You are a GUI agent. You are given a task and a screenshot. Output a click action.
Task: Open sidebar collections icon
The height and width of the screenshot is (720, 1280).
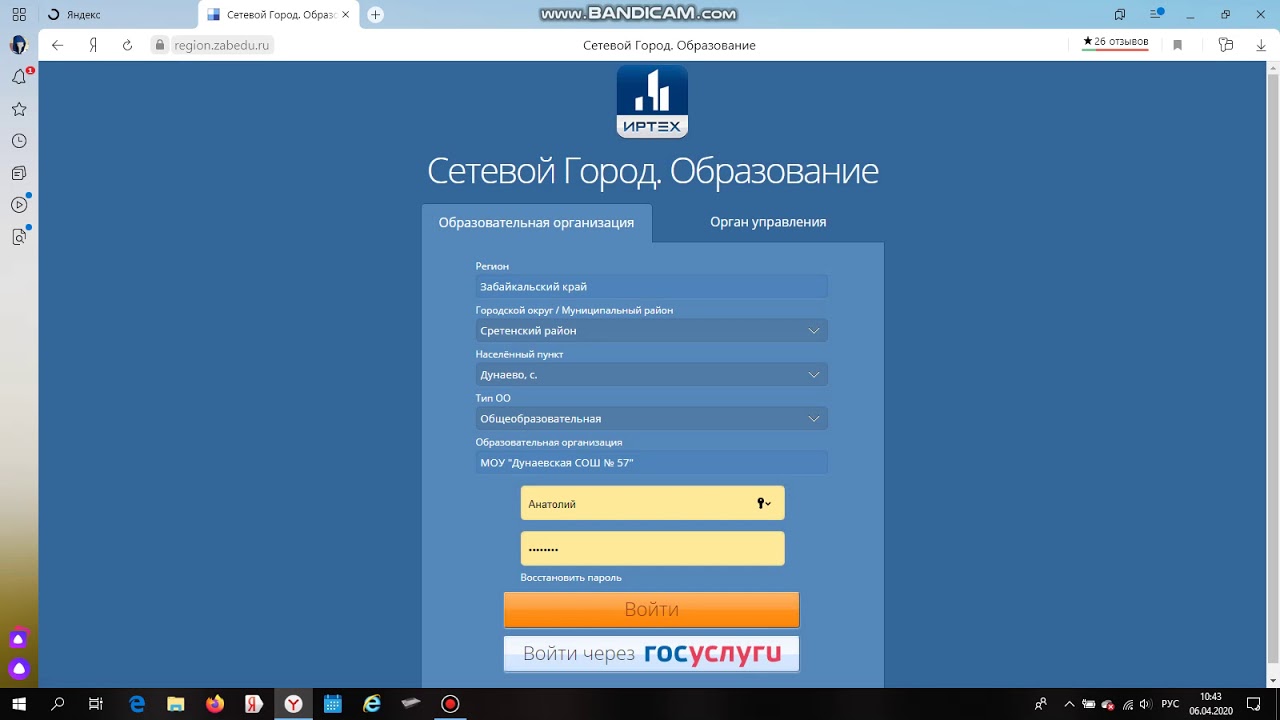click(x=19, y=173)
